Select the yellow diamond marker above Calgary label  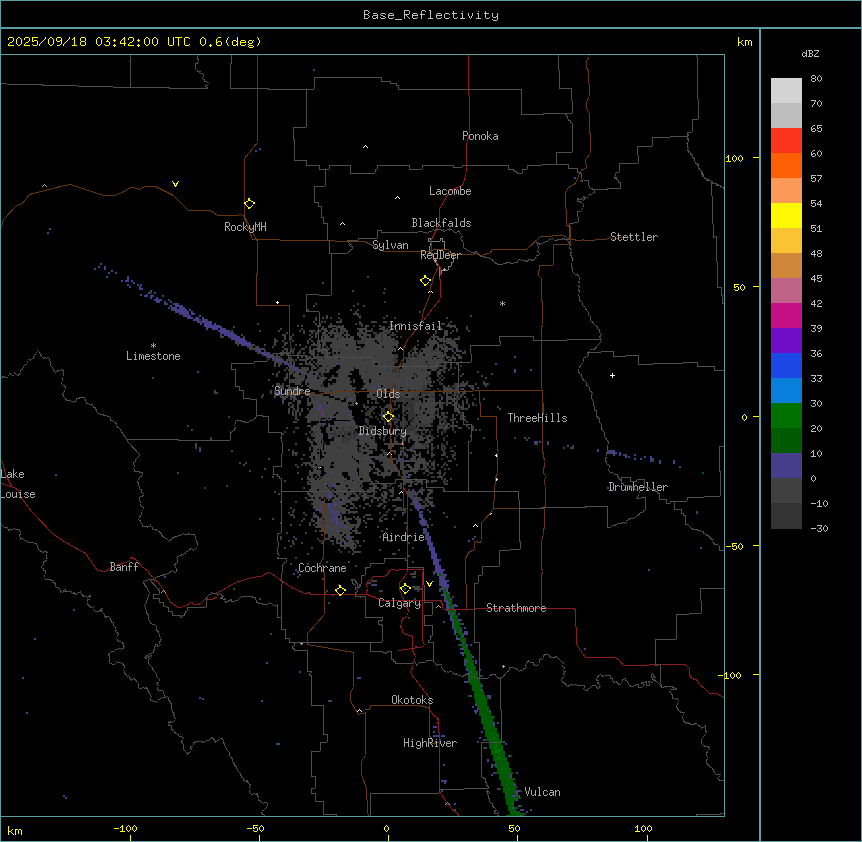point(405,588)
